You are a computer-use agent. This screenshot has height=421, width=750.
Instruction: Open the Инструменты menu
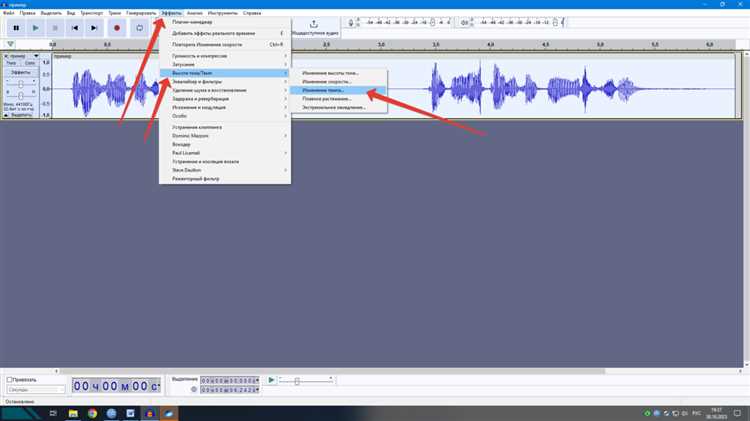[222, 13]
